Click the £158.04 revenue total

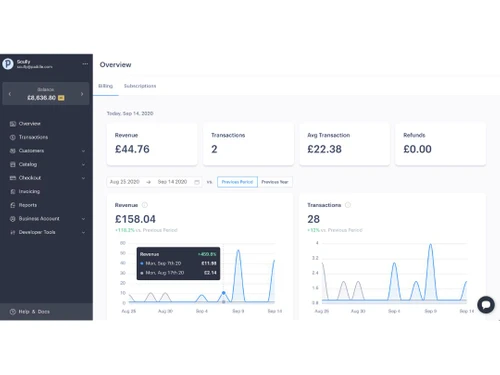[135, 219]
